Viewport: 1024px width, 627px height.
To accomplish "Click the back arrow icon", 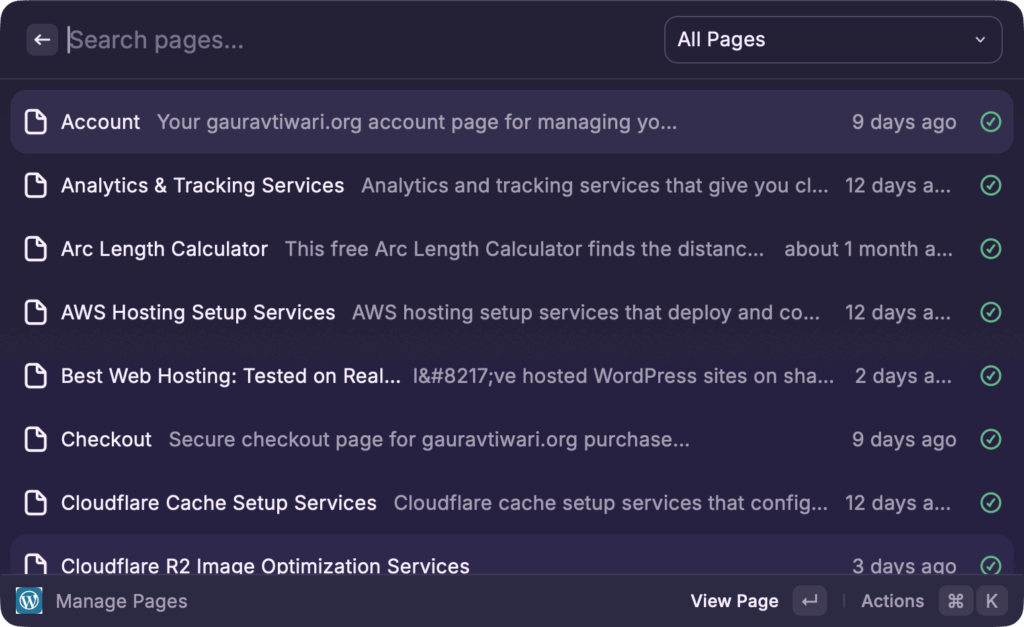I will 42,39.
